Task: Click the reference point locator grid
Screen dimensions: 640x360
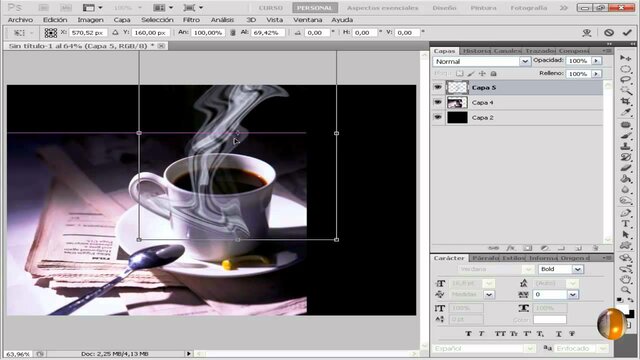Action: [x=51, y=33]
